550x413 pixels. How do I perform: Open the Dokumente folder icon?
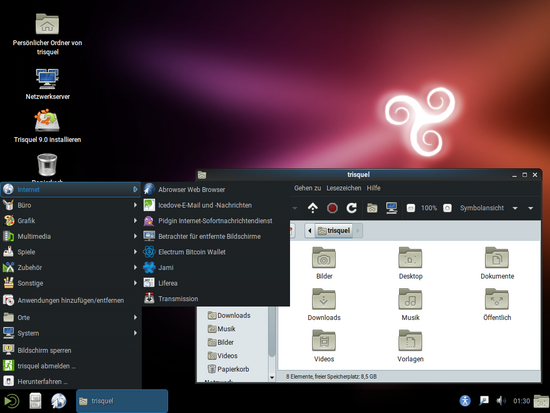[x=497, y=263]
